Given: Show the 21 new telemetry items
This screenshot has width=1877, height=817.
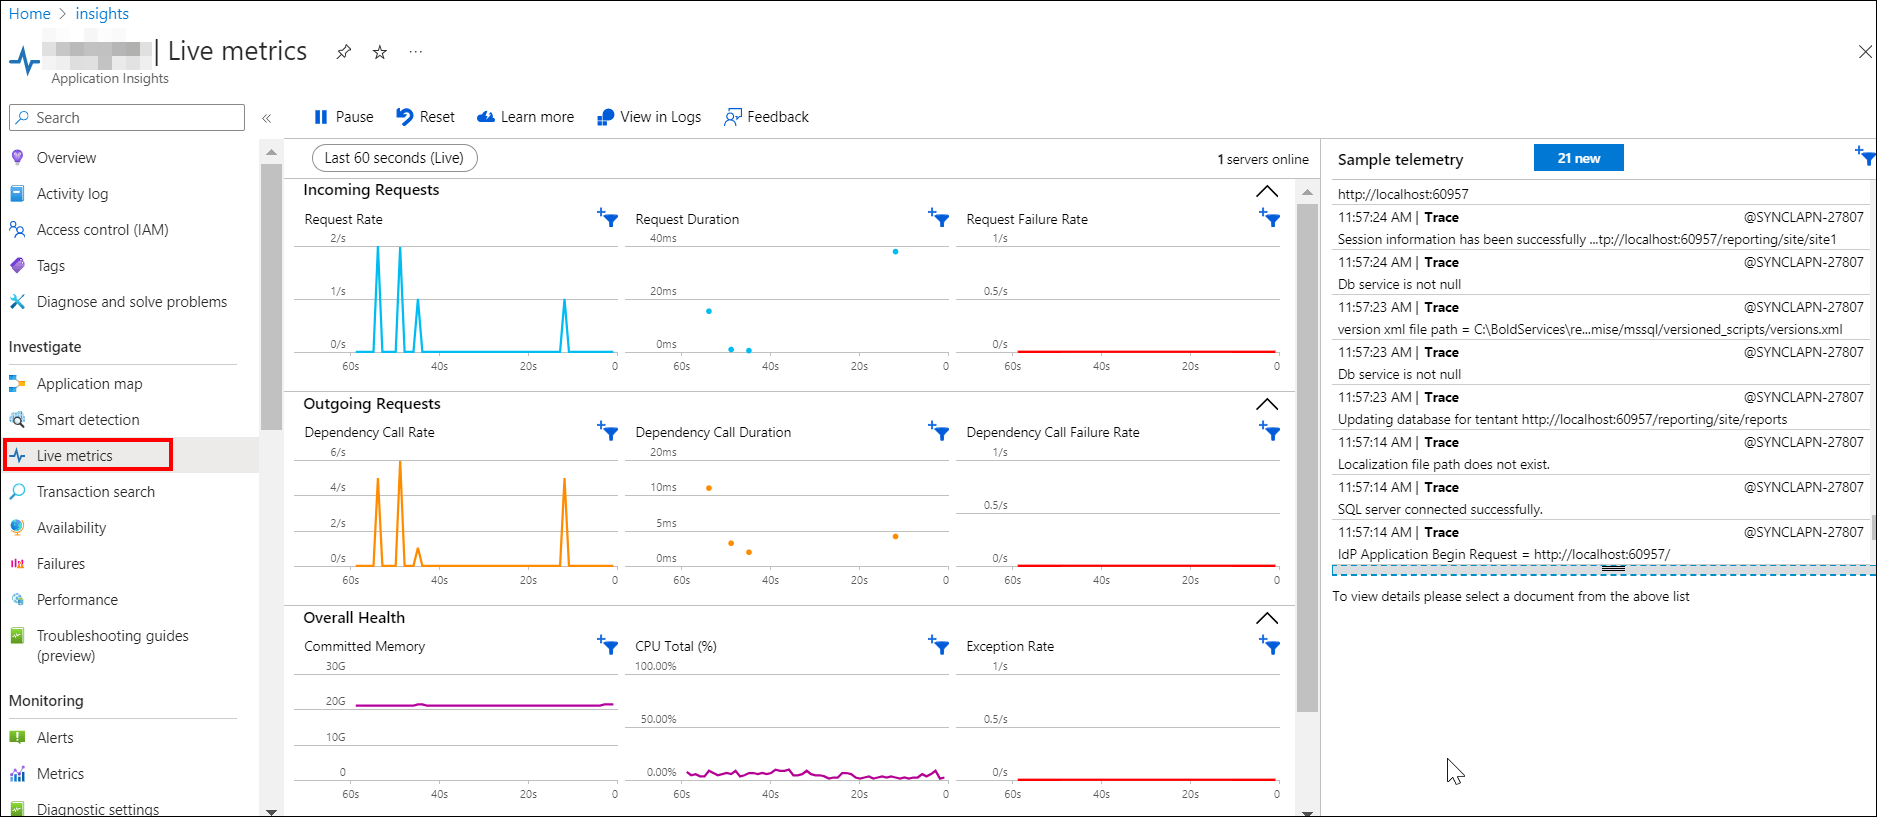Looking at the screenshot, I should 1578,158.
